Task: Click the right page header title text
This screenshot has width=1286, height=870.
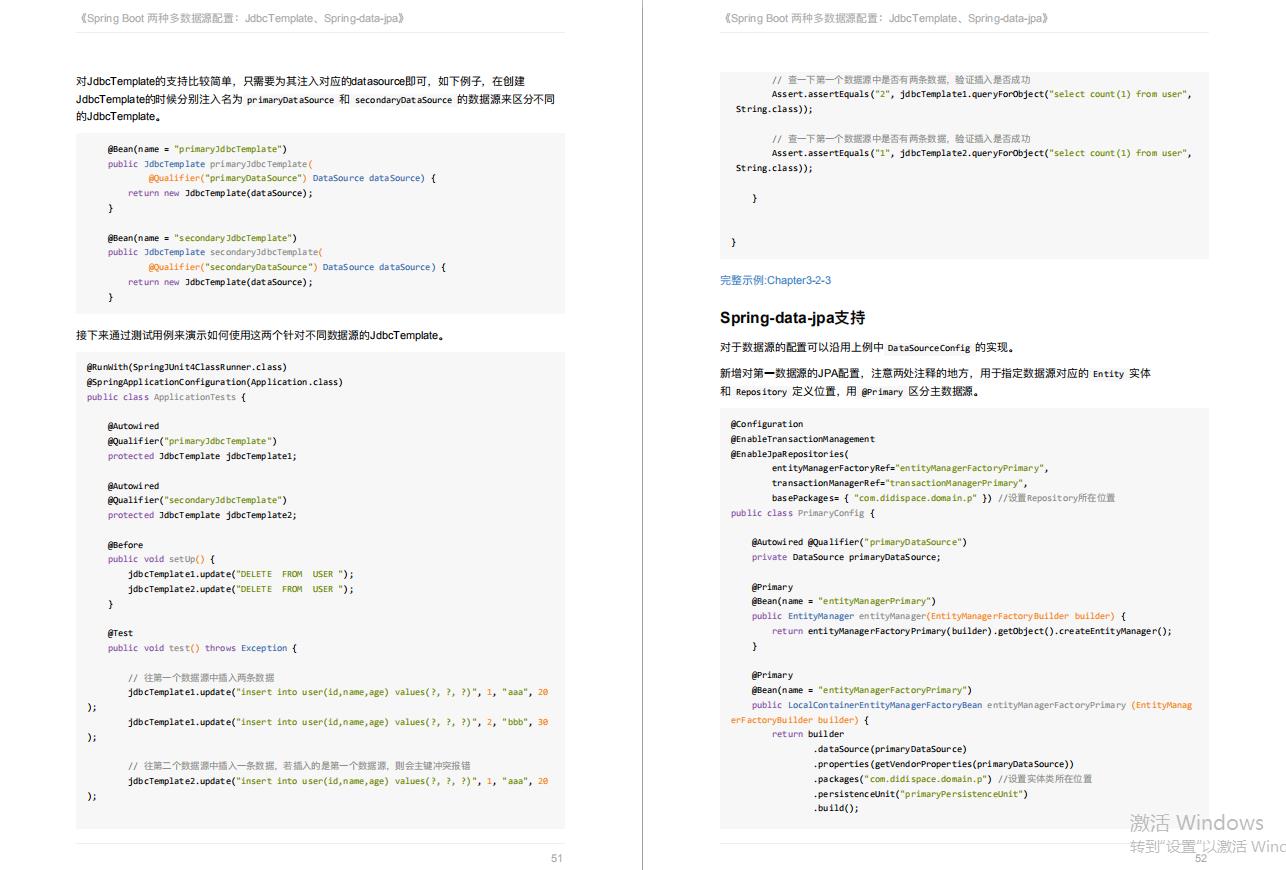Action: pos(885,18)
